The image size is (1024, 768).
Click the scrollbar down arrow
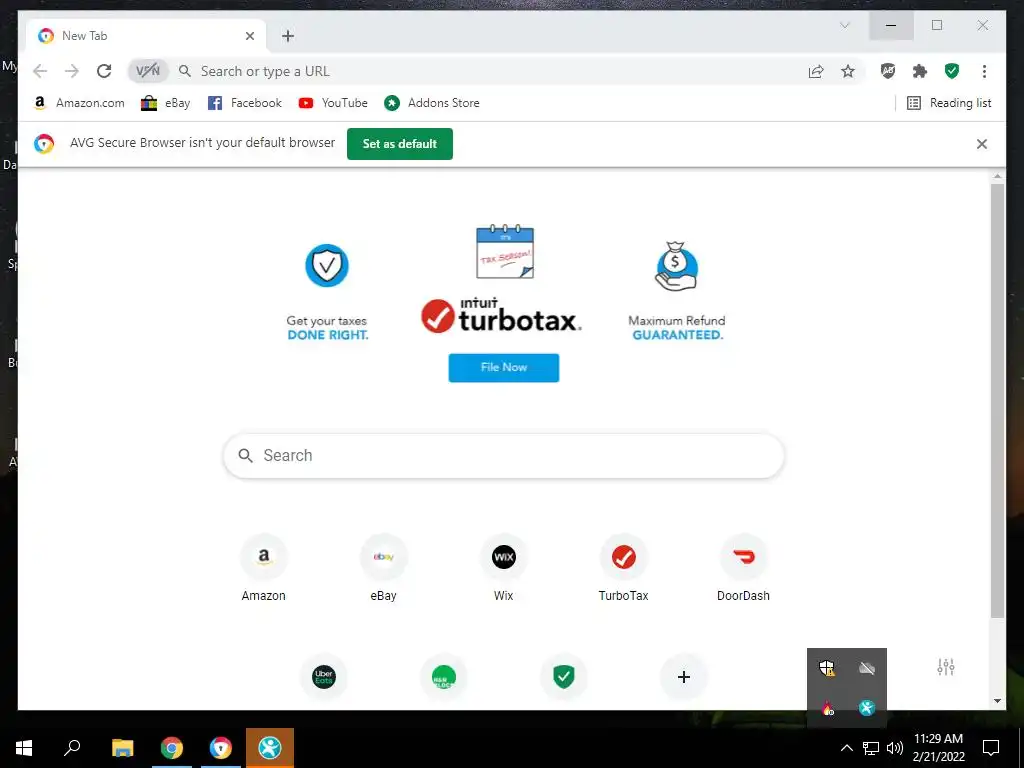(x=997, y=701)
